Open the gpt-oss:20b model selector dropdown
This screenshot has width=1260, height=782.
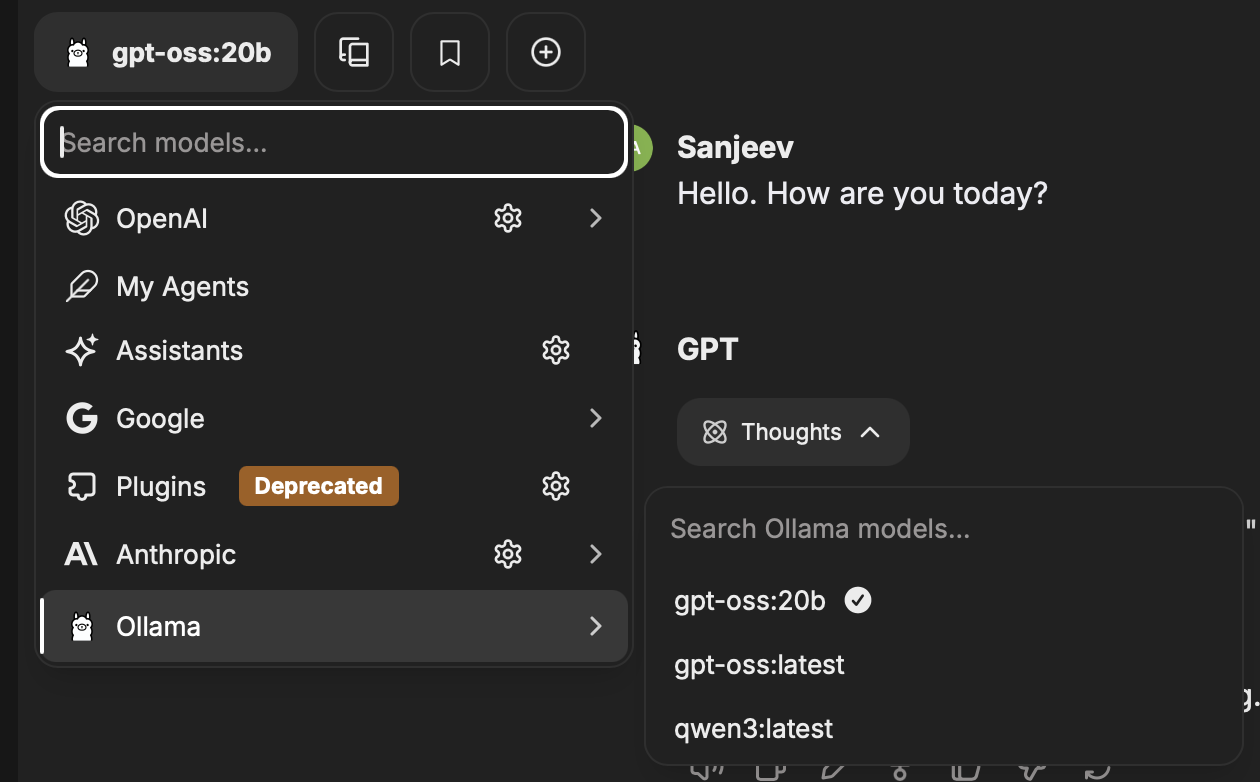pos(166,52)
